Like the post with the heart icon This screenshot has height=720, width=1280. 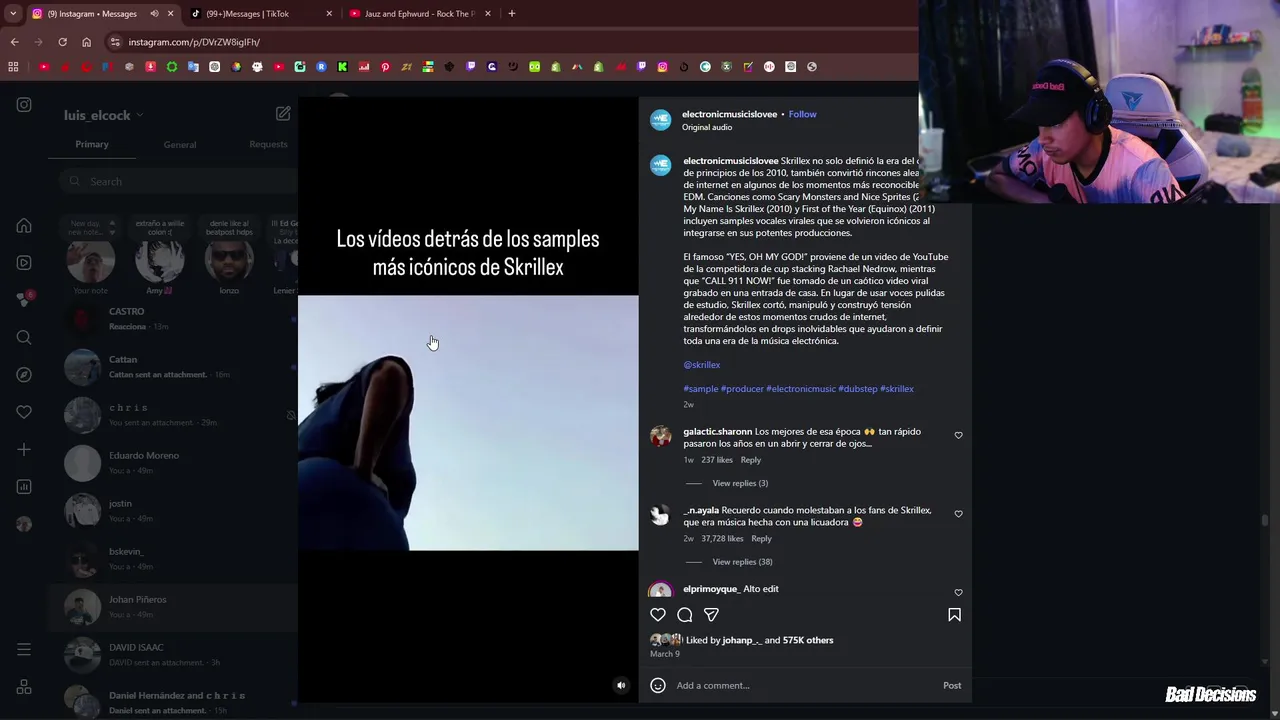tap(658, 615)
